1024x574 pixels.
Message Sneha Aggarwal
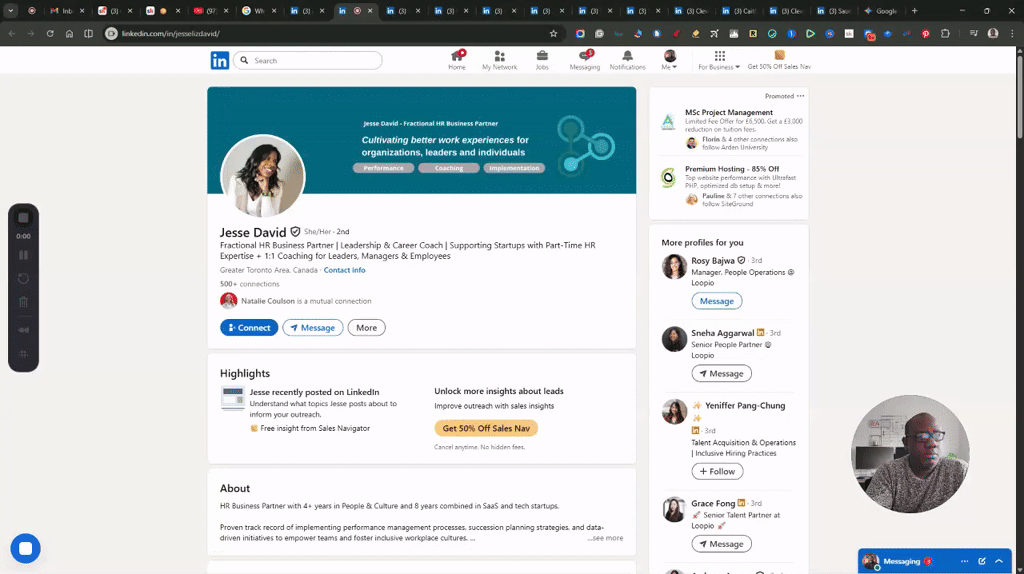pyautogui.click(x=721, y=374)
